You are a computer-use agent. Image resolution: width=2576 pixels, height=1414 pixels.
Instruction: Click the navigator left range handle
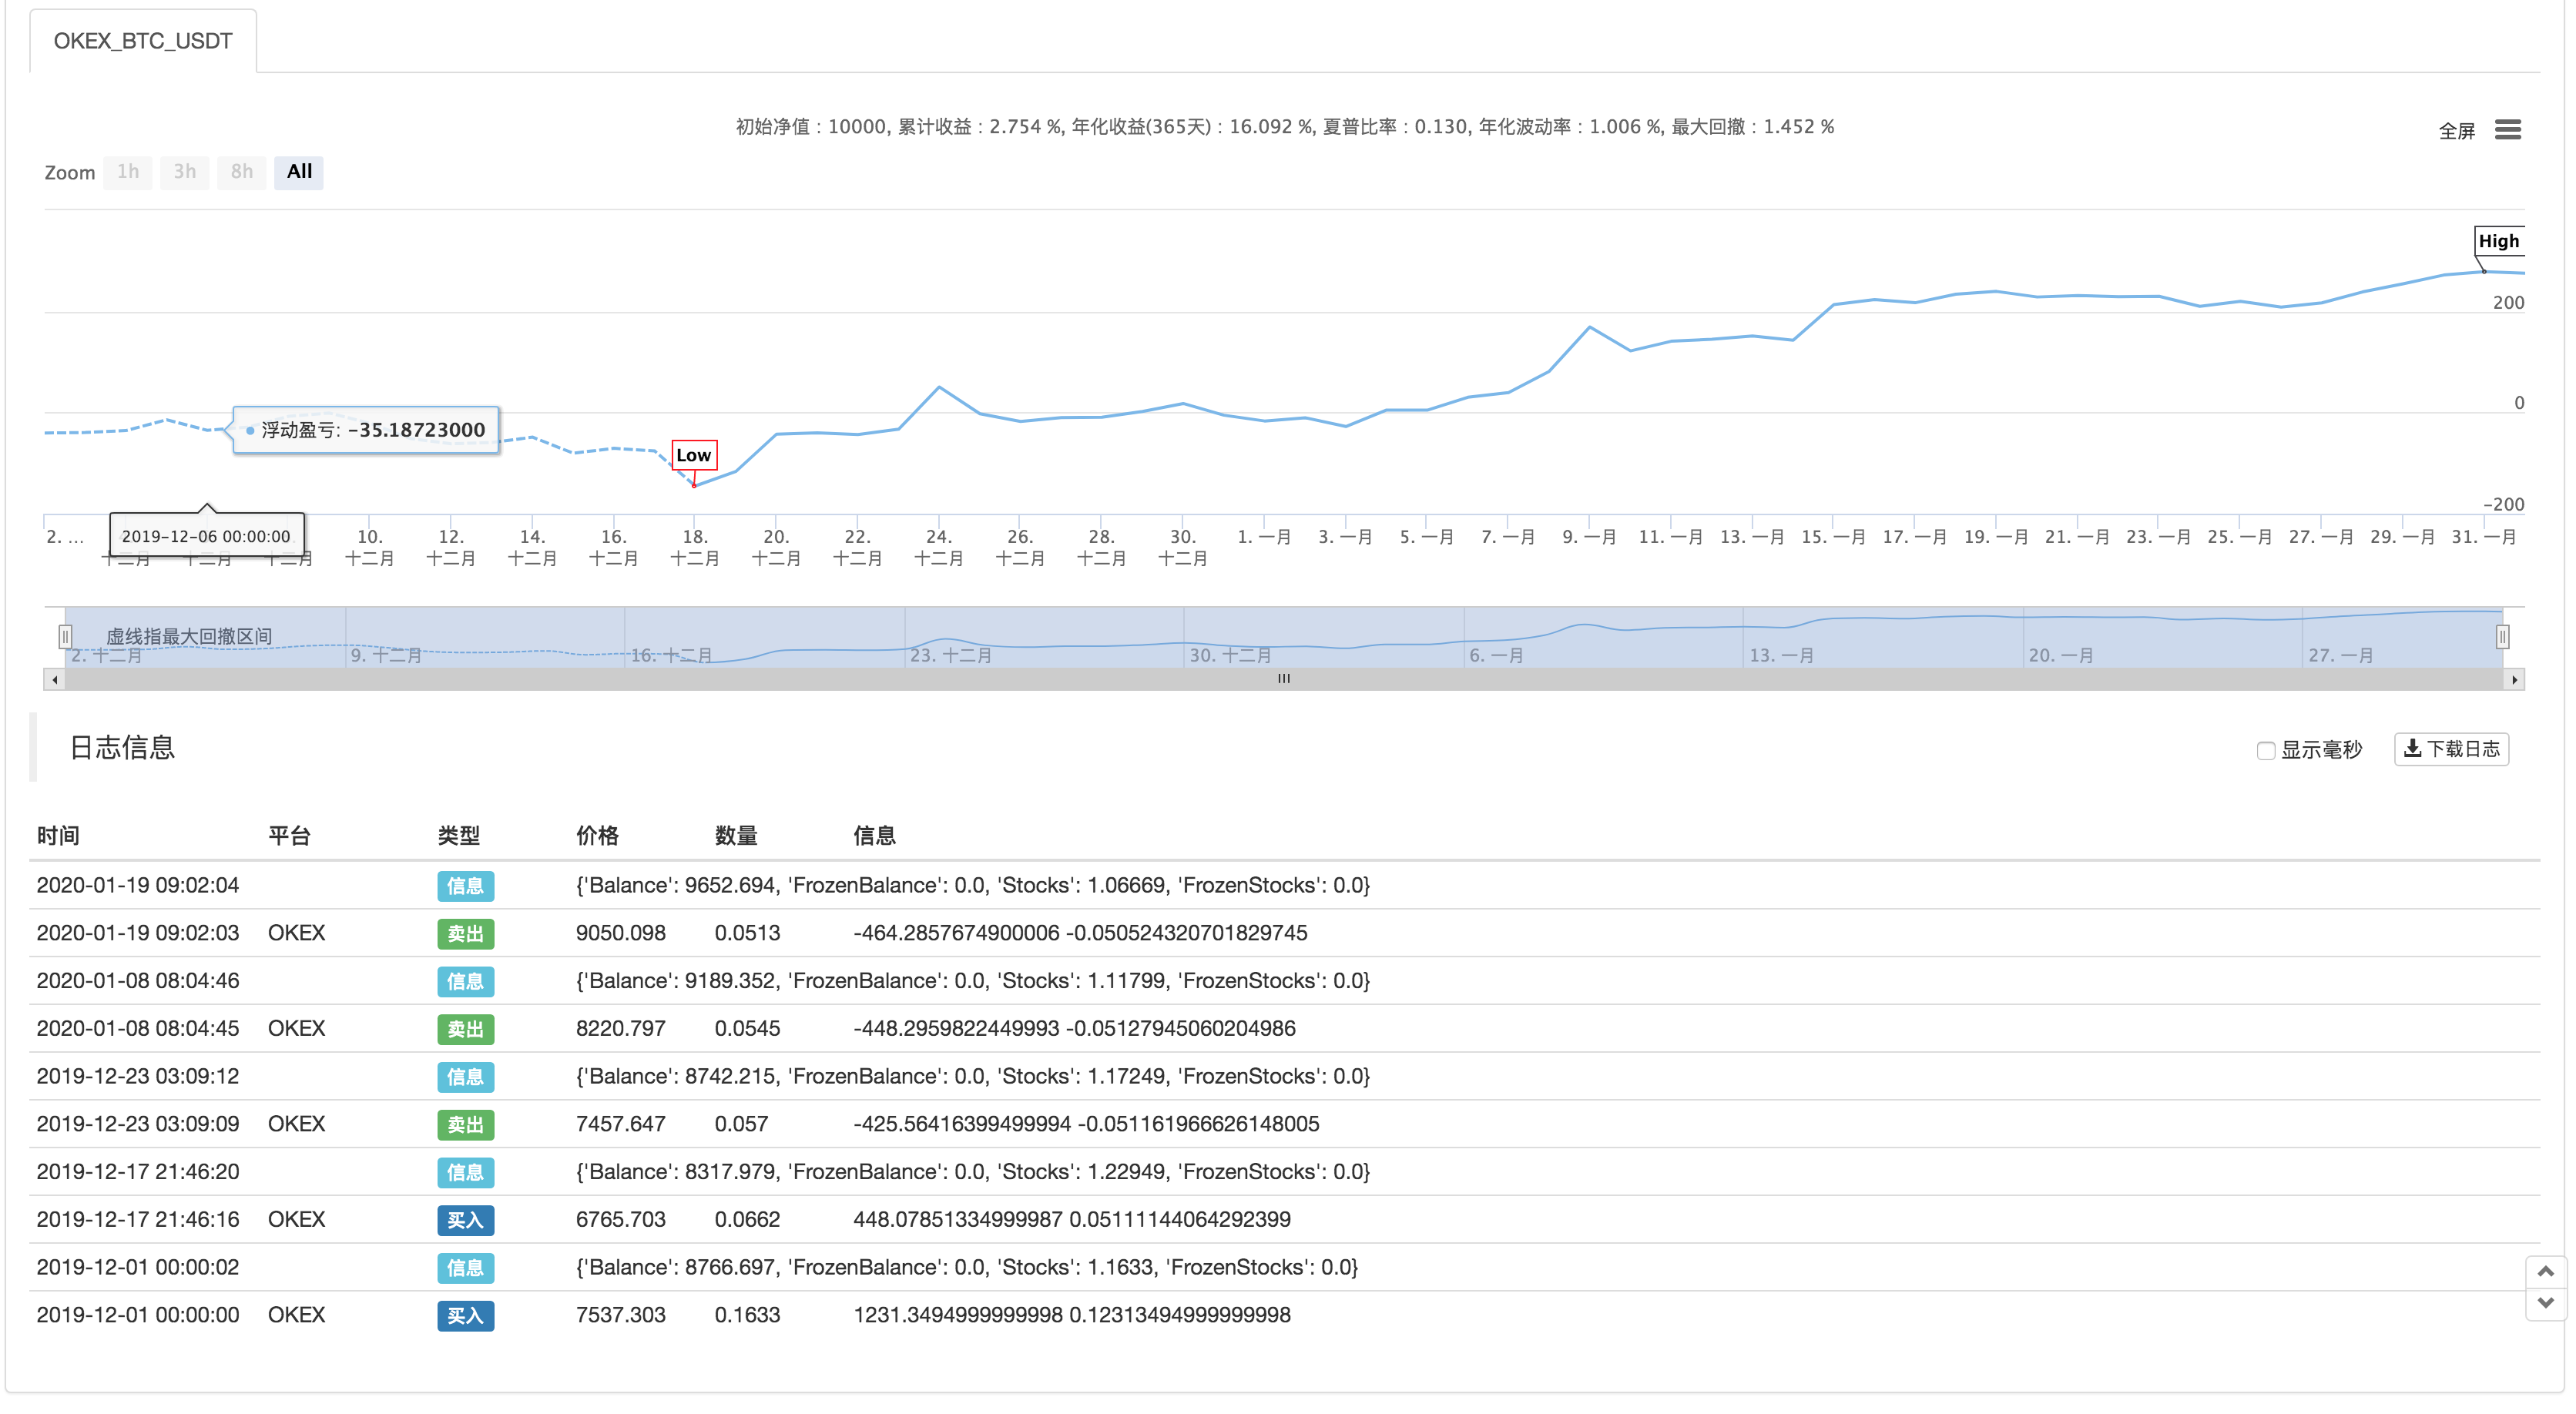tap(65, 636)
